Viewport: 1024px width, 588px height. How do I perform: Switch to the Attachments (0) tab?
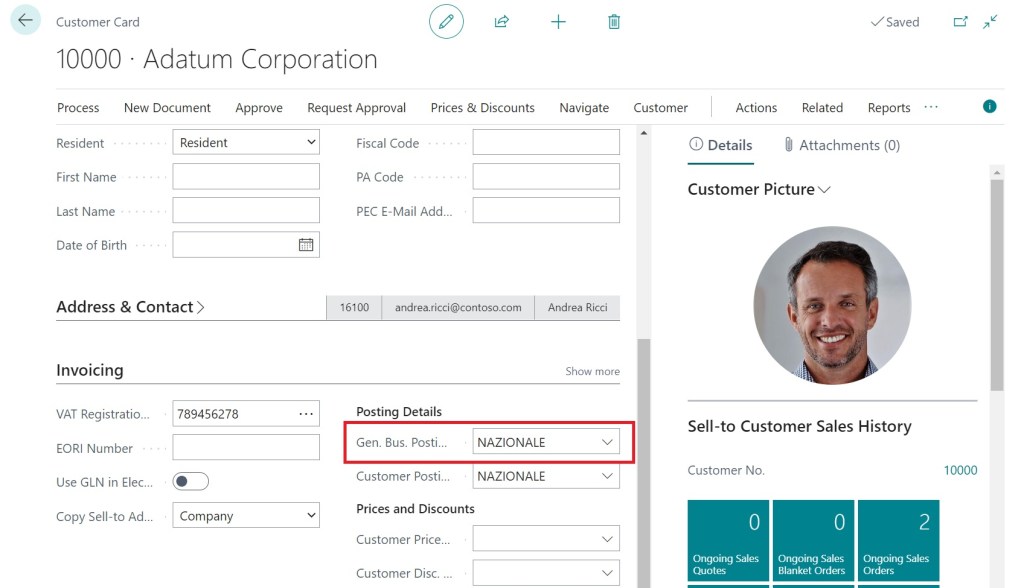[x=841, y=145]
